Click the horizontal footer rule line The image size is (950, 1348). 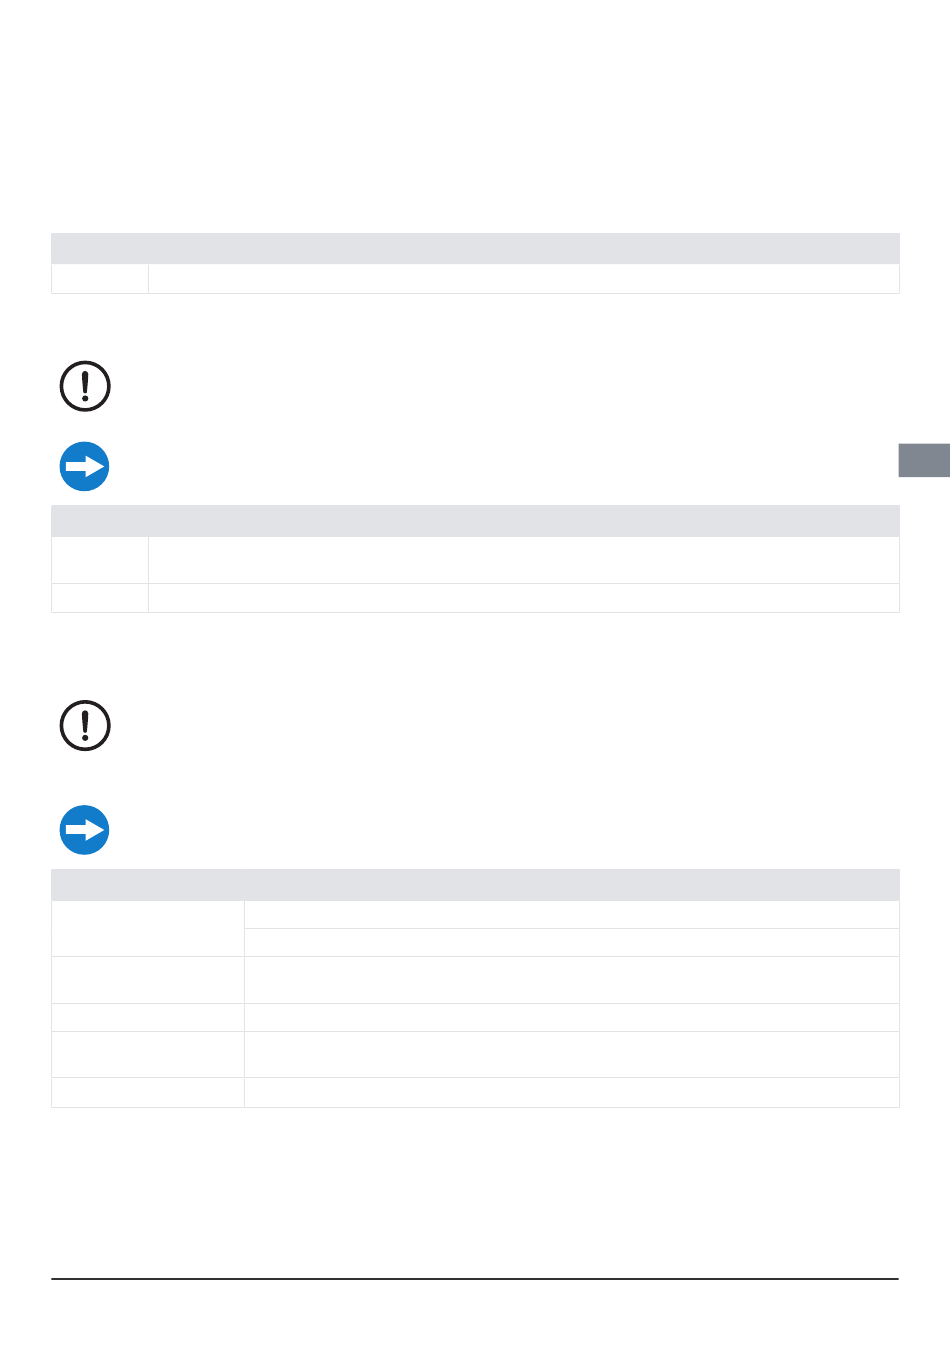[x=475, y=1278]
